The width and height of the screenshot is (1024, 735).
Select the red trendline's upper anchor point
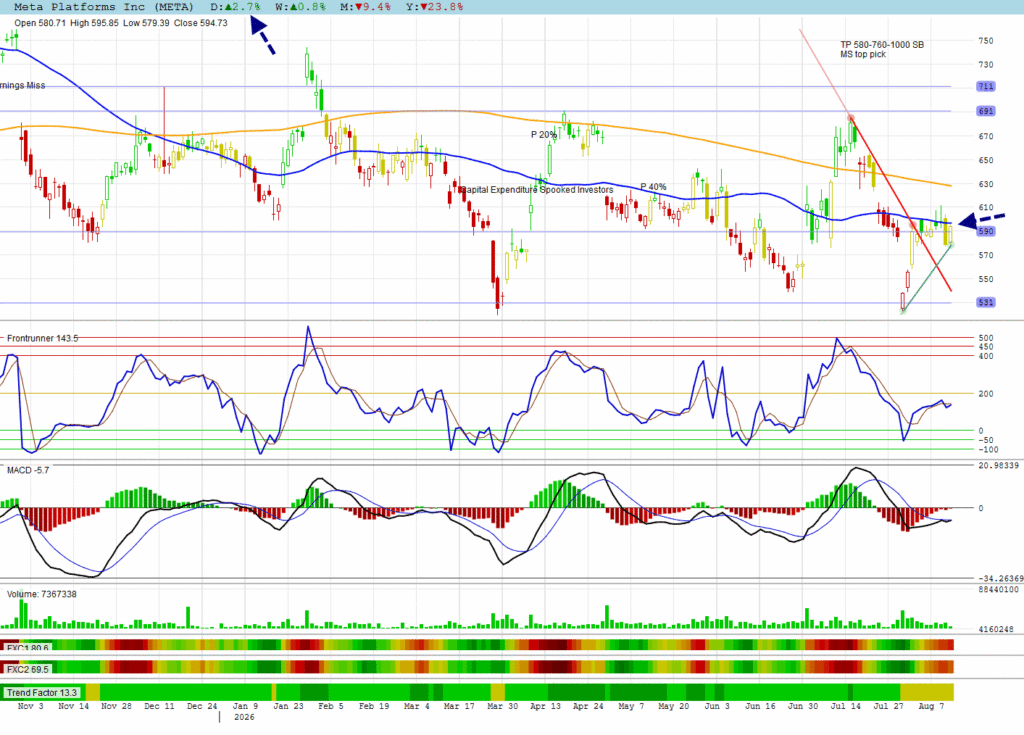pyautogui.click(x=851, y=118)
